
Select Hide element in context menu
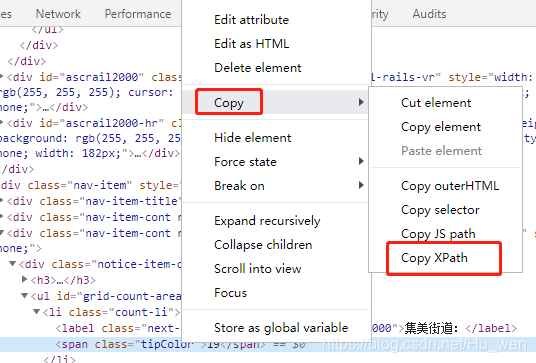(252, 138)
